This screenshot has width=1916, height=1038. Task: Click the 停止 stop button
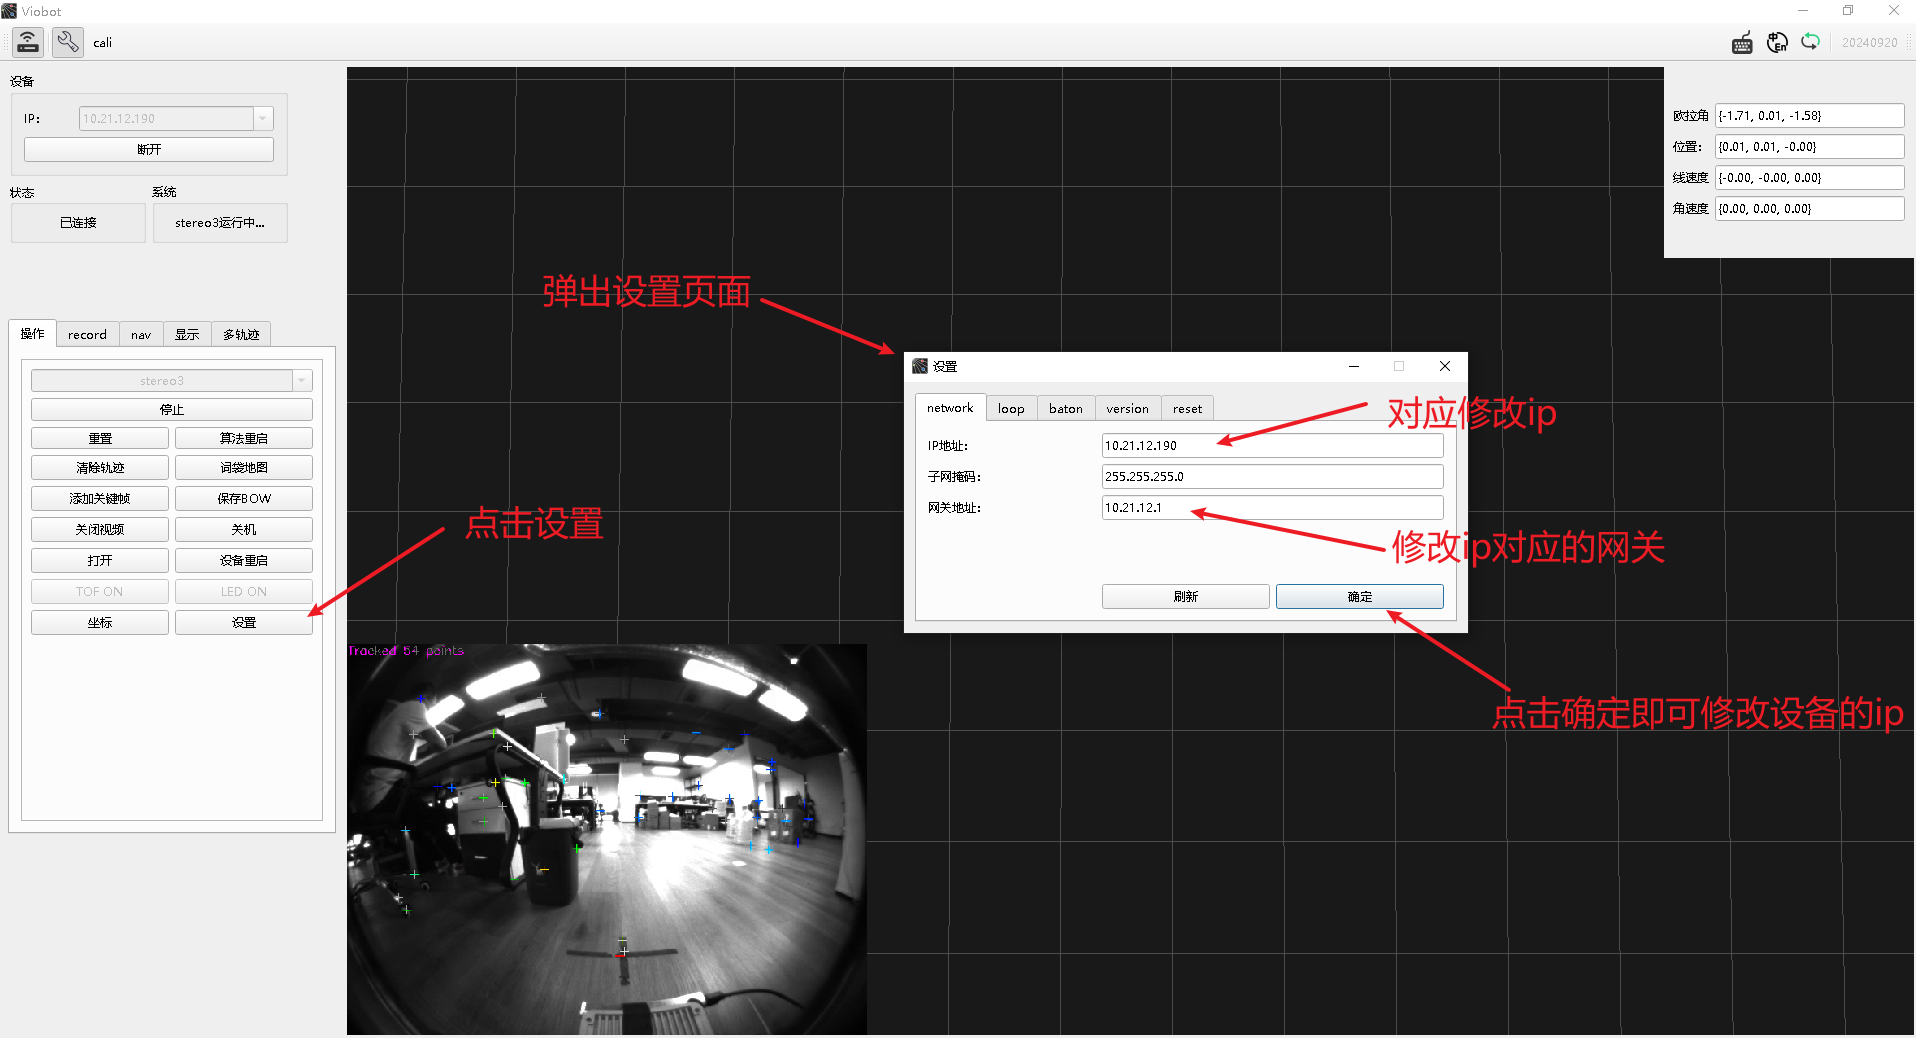click(x=172, y=410)
